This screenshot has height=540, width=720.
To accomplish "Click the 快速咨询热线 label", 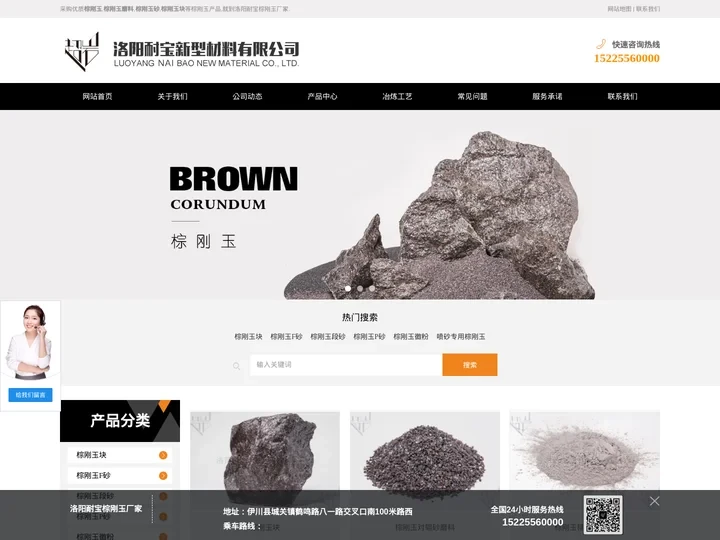I will pos(636,45).
